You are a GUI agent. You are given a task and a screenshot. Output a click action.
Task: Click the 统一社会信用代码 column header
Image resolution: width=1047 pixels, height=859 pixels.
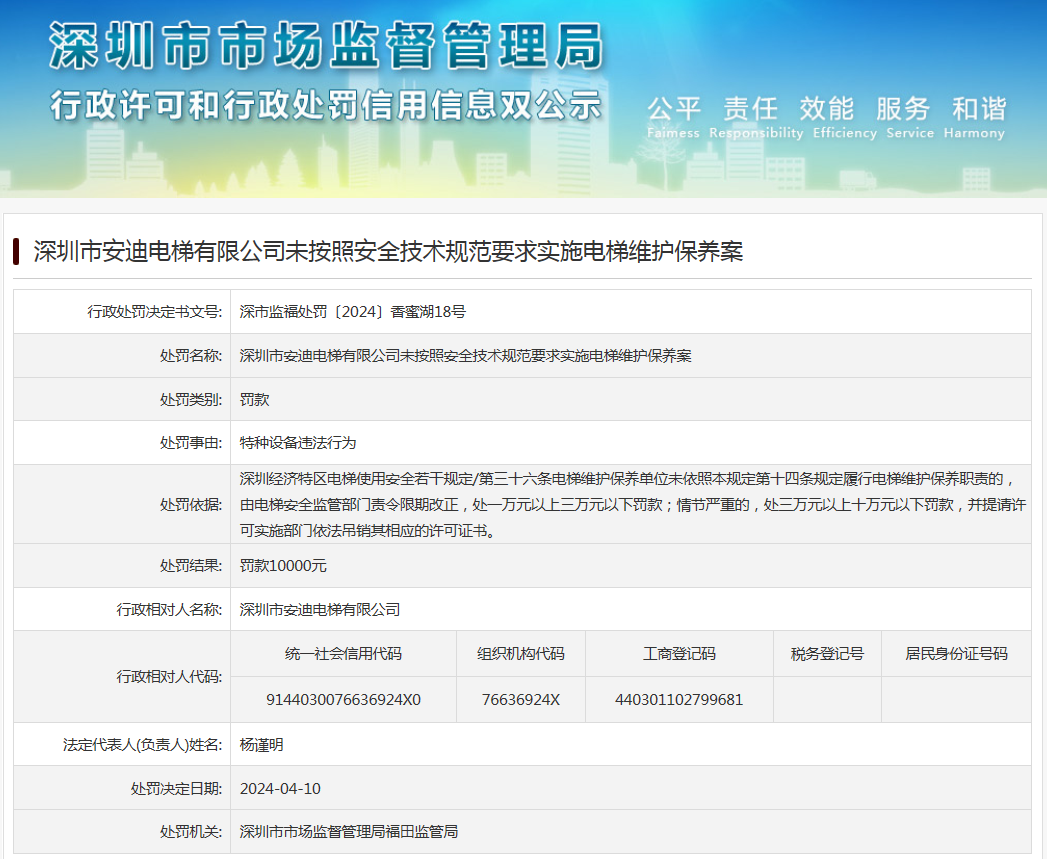click(x=343, y=654)
